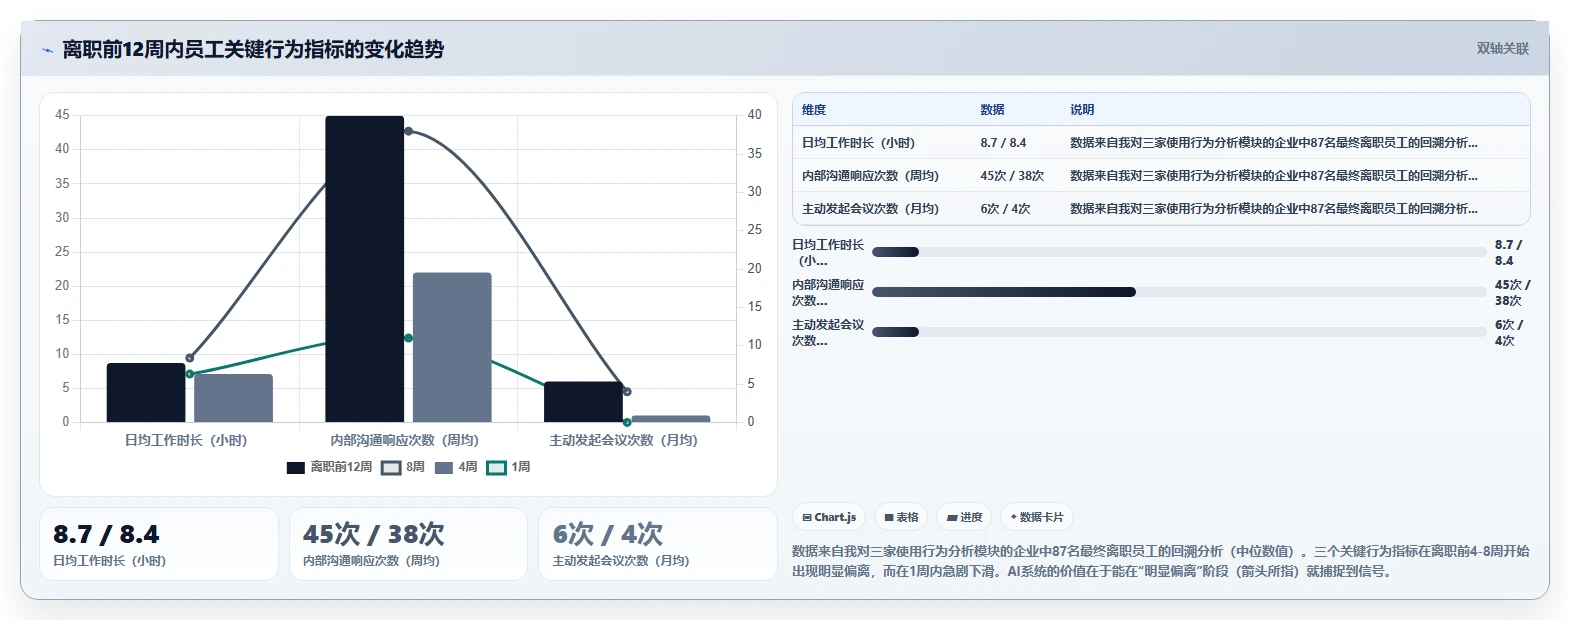Click the green 1周 line point at 内部沟通响应次数
Viewport: 1570px width, 620px height.
pyautogui.click(x=408, y=338)
